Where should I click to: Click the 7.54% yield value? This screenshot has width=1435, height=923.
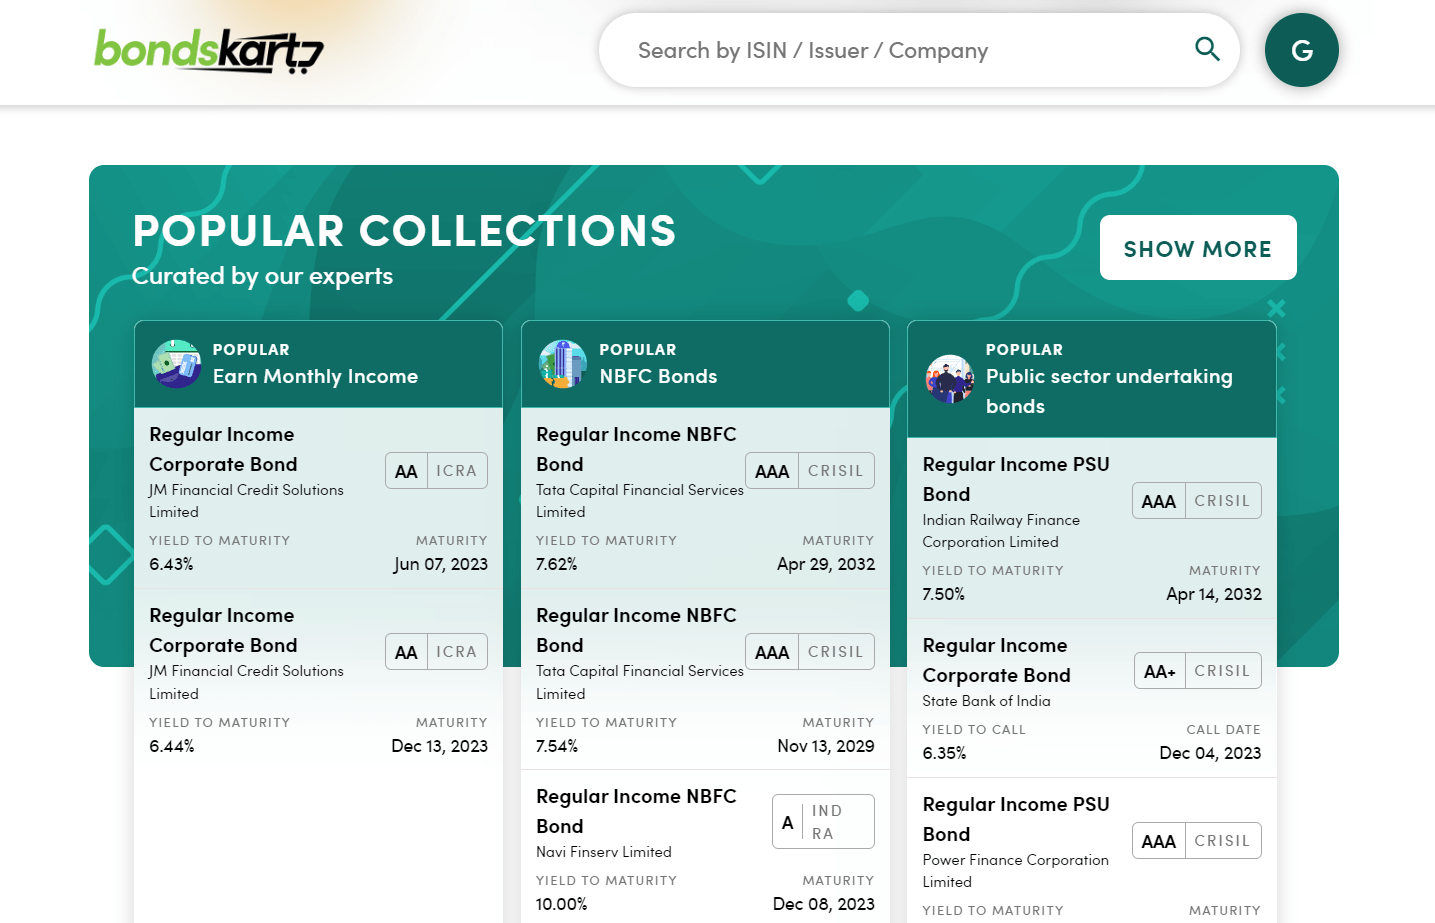[x=557, y=746]
